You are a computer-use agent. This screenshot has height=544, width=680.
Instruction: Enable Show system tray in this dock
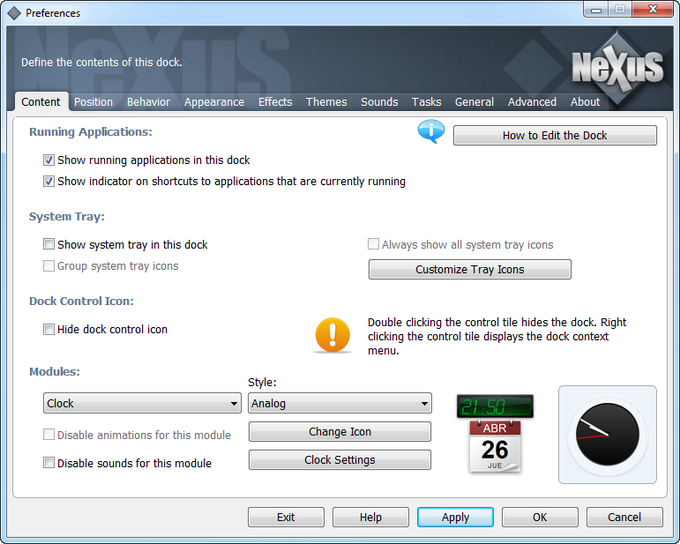click(x=49, y=244)
